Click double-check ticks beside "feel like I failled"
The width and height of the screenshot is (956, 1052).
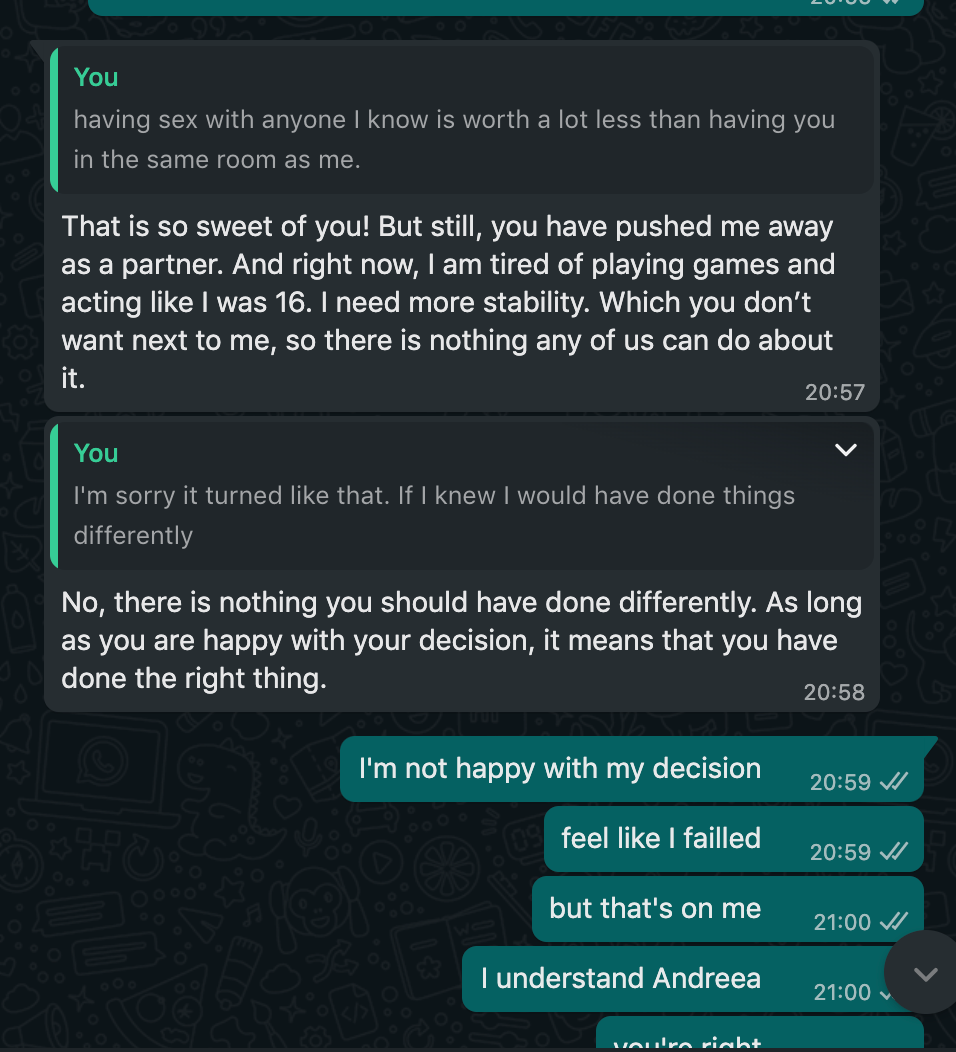coord(894,851)
